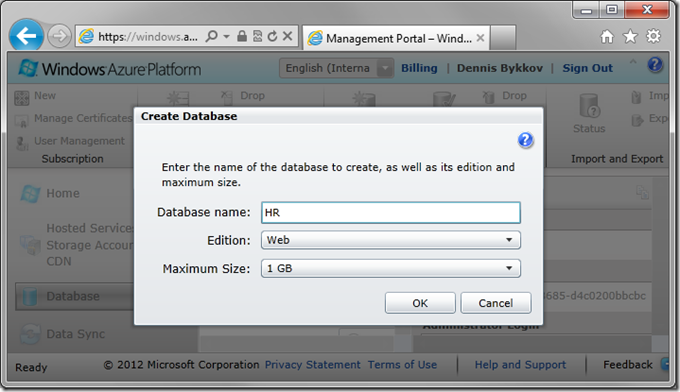This screenshot has height=392, width=680.
Task: Open Favorites using the star icon
Action: click(630, 36)
